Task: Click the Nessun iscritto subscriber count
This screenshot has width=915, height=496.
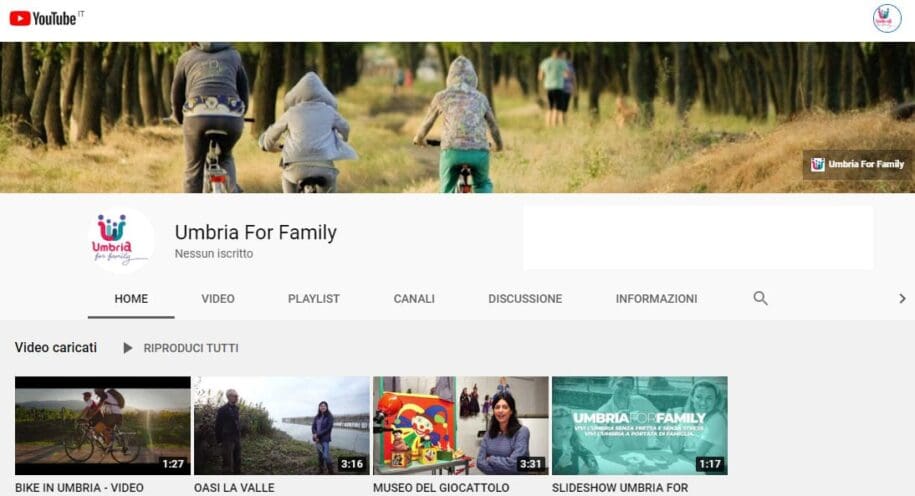Action: tap(214, 254)
